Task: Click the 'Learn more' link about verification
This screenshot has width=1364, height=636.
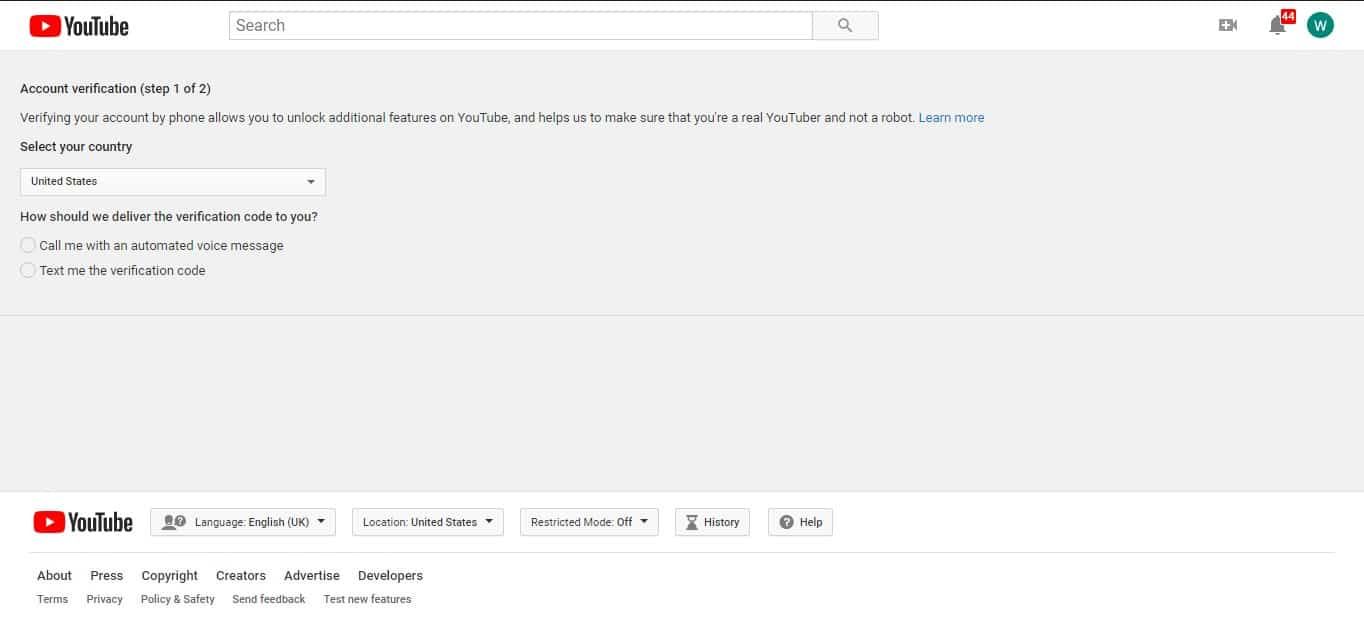Action: pyautogui.click(x=951, y=117)
